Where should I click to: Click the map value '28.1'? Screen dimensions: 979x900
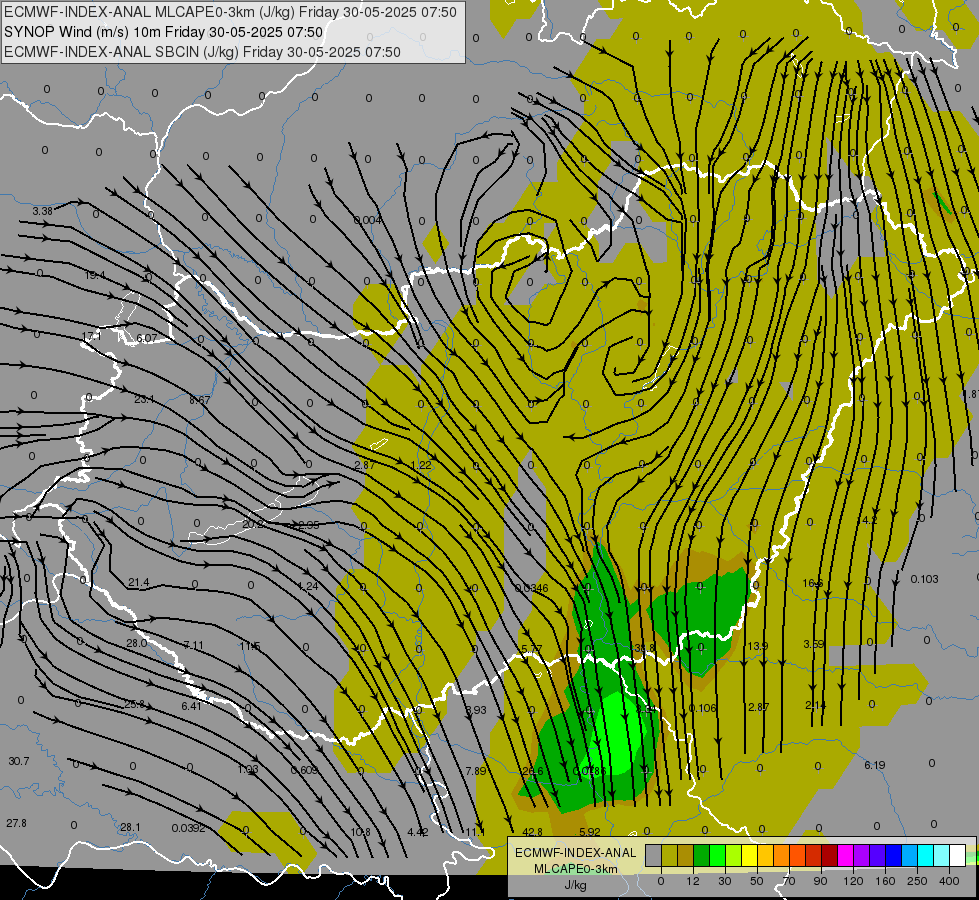[x=130, y=827]
